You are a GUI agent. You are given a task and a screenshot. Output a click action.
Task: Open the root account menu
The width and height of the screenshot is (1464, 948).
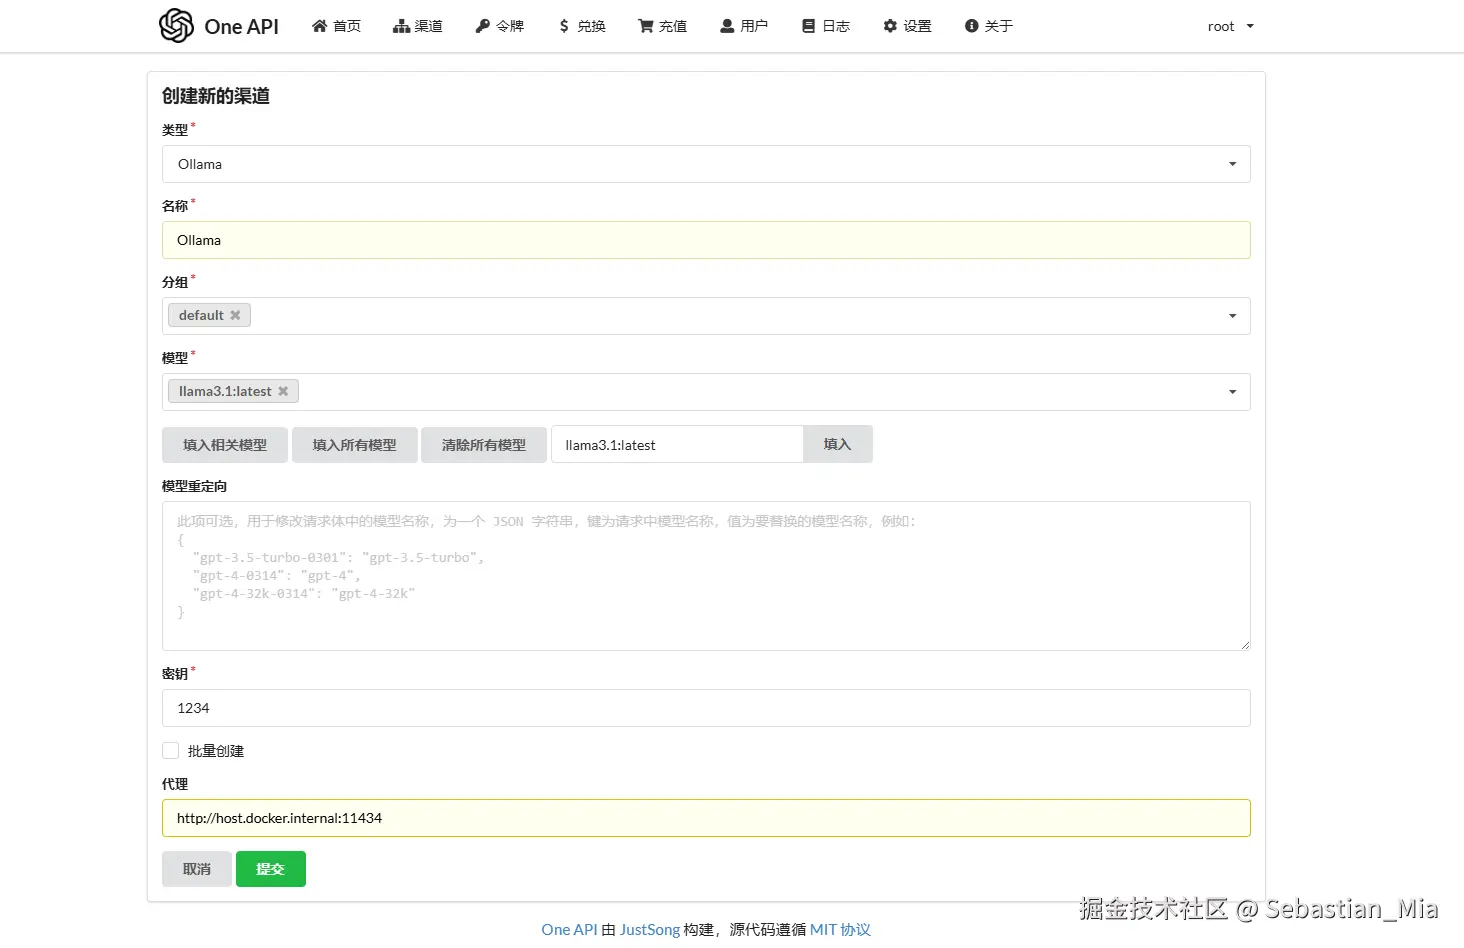1229,26
